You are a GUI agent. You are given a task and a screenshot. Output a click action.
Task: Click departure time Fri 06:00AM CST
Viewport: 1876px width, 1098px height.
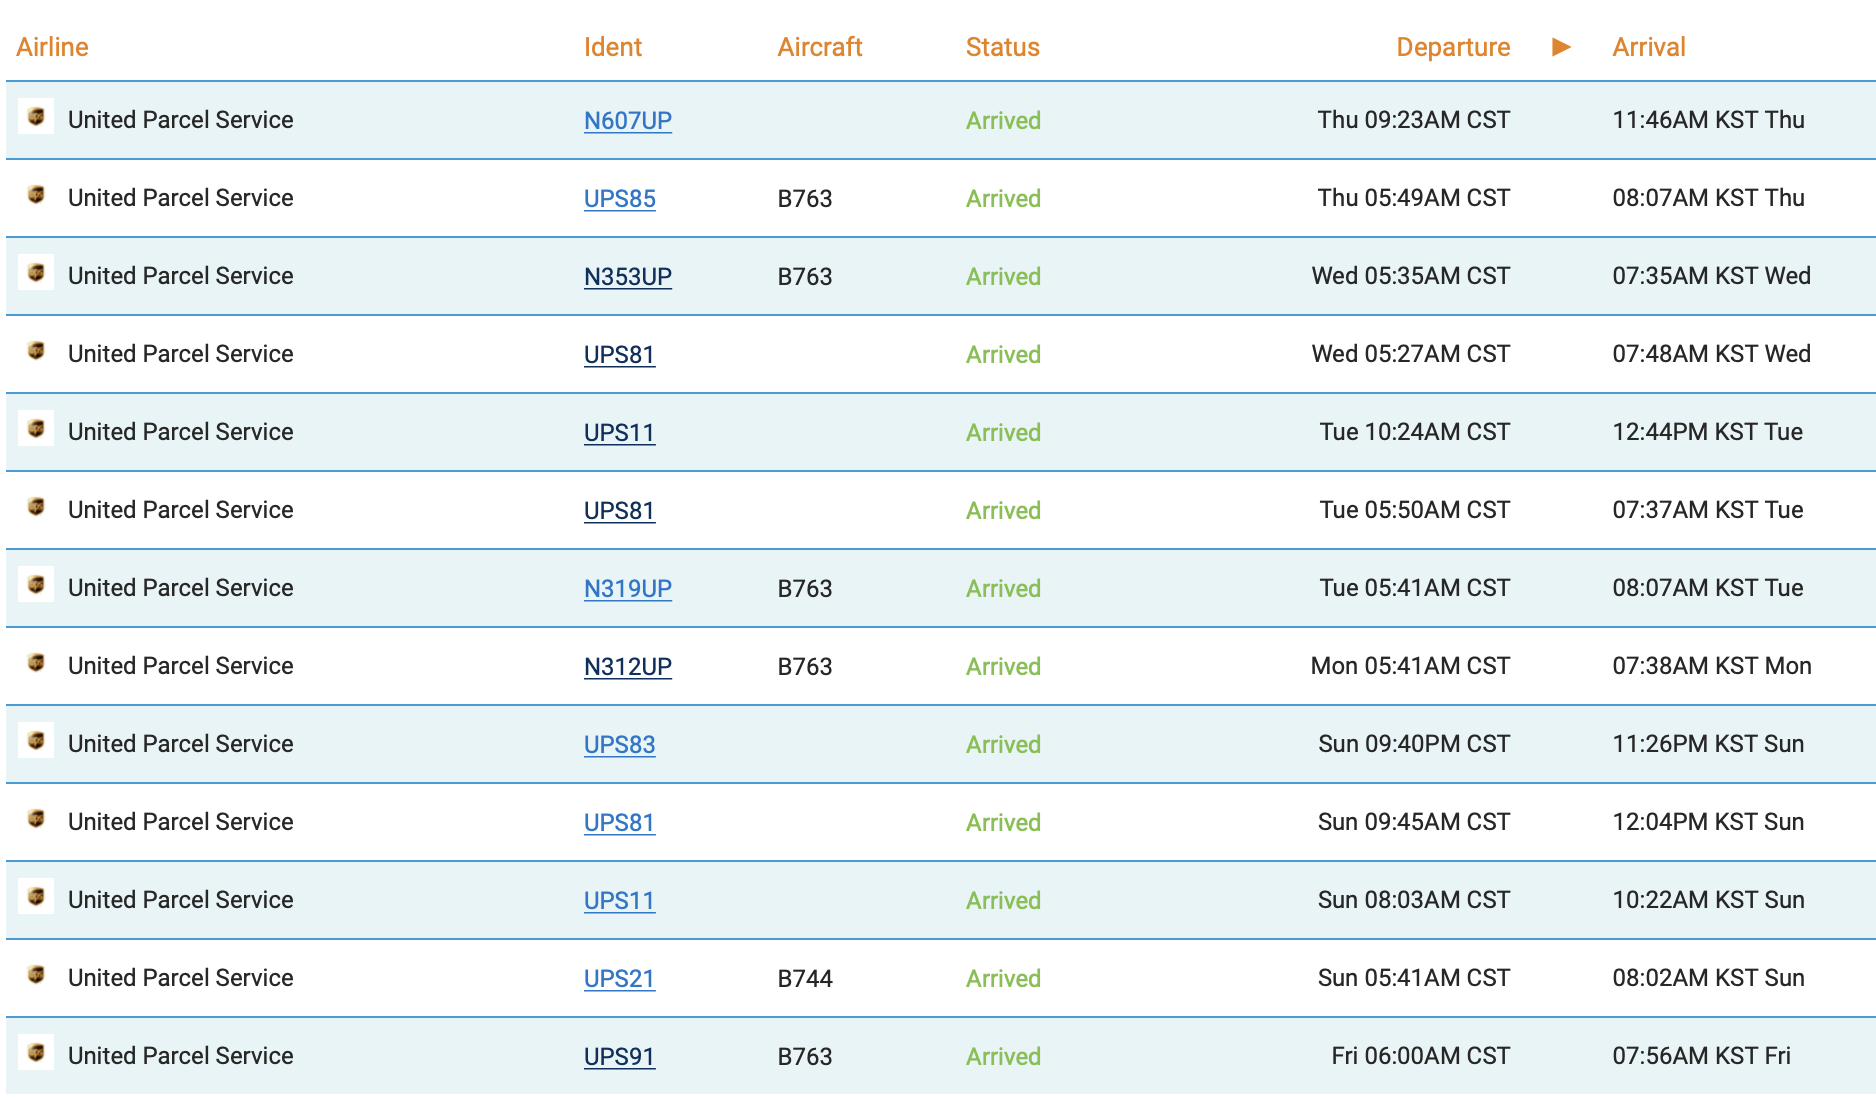click(1421, 1056)
